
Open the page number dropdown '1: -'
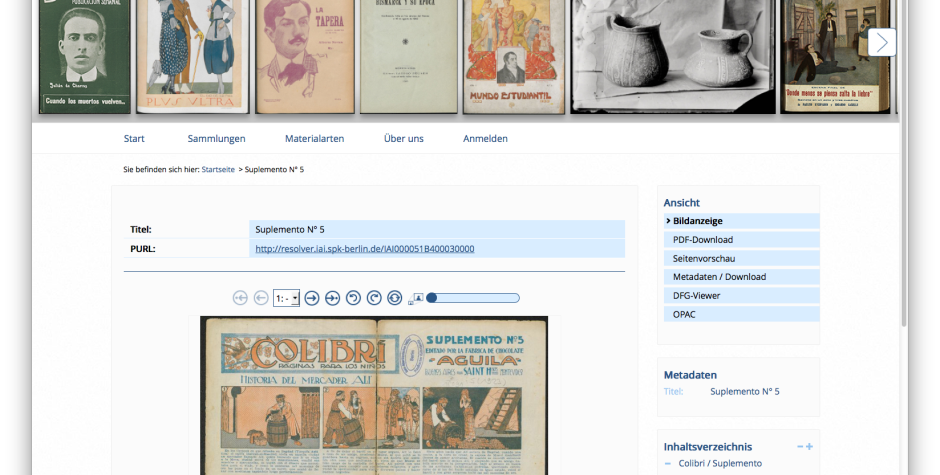point(287,298)
